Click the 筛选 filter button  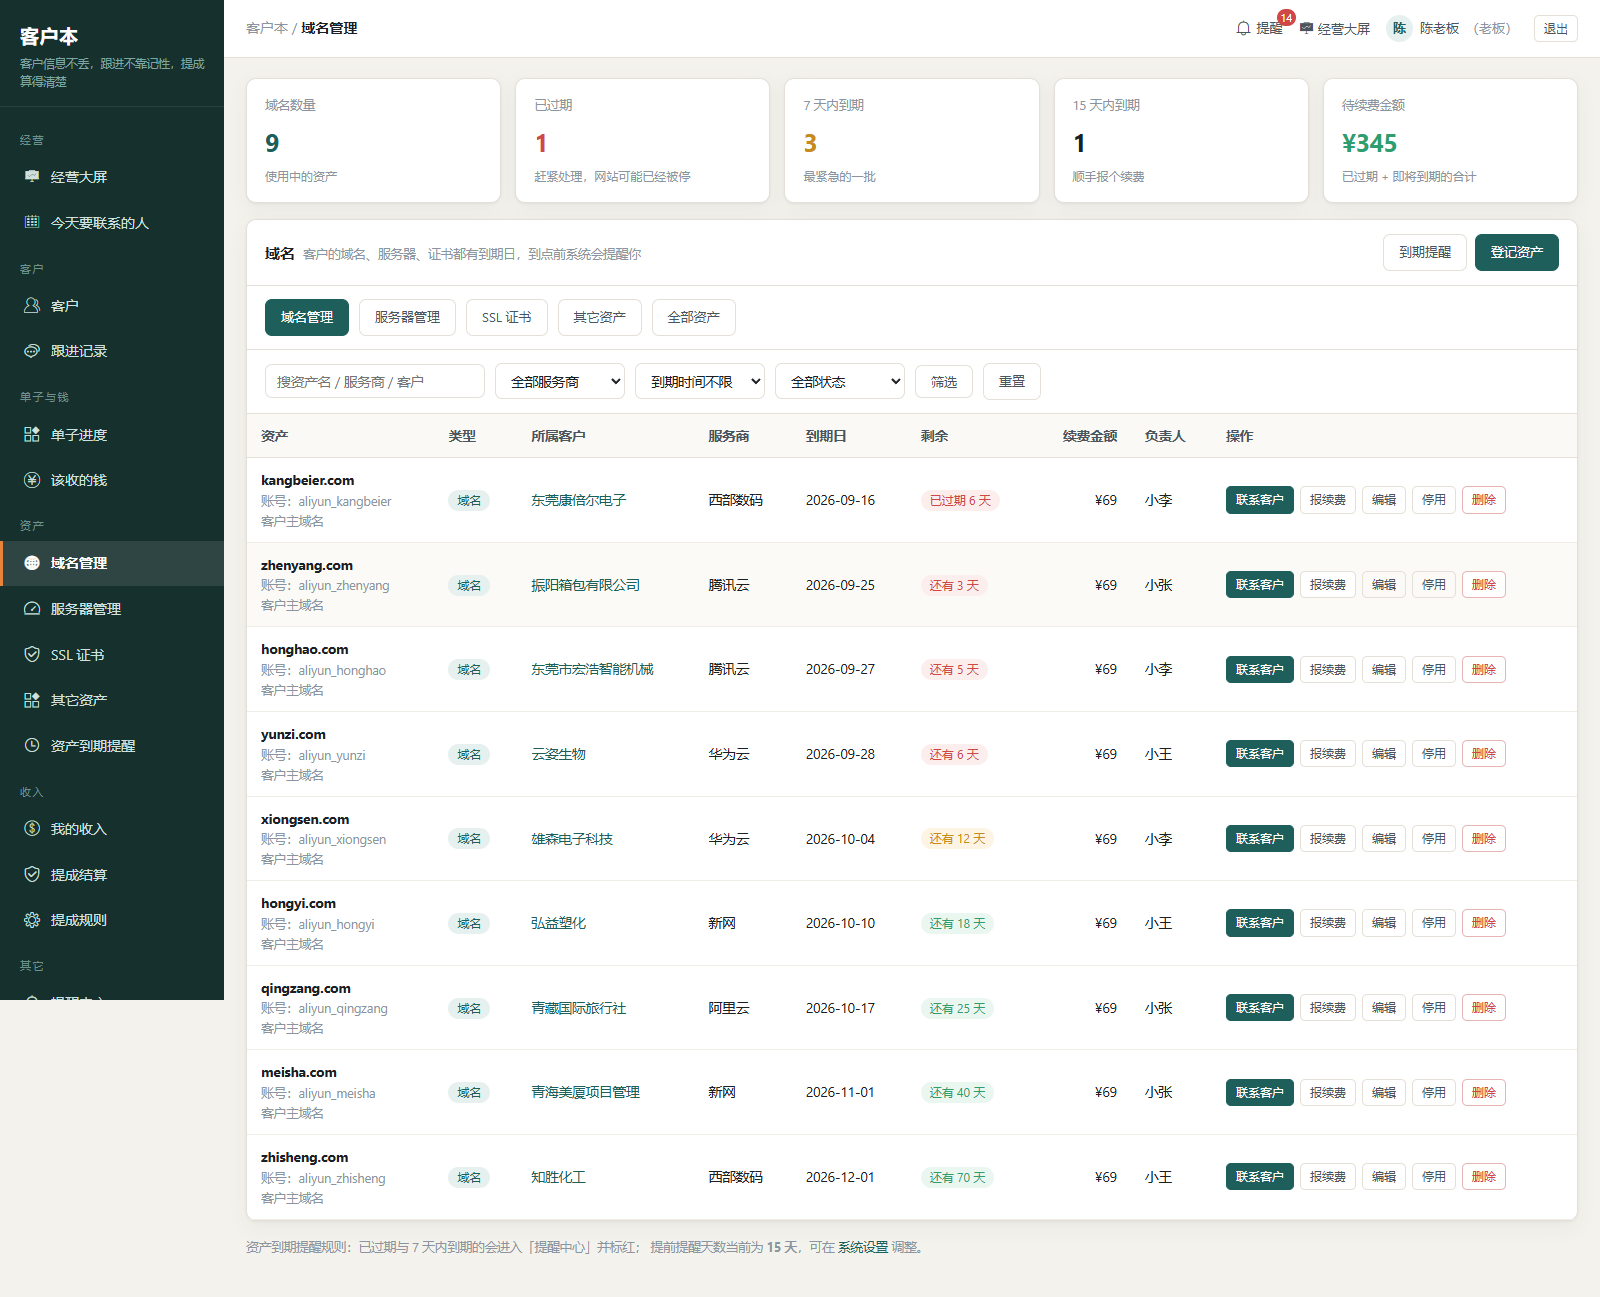[944, 381]
